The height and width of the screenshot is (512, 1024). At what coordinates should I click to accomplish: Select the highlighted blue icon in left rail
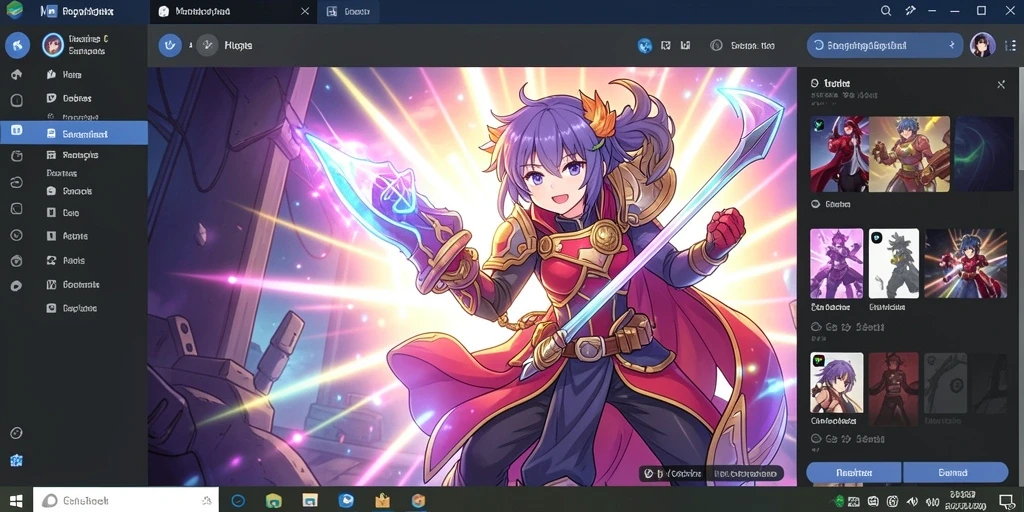pos(17,130)
